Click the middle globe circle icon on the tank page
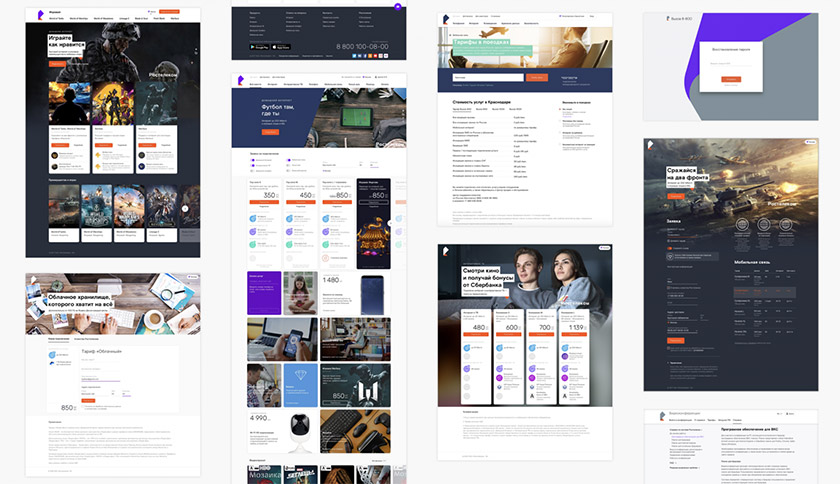This screenshot has width=840, height=484. coord(764,225)
